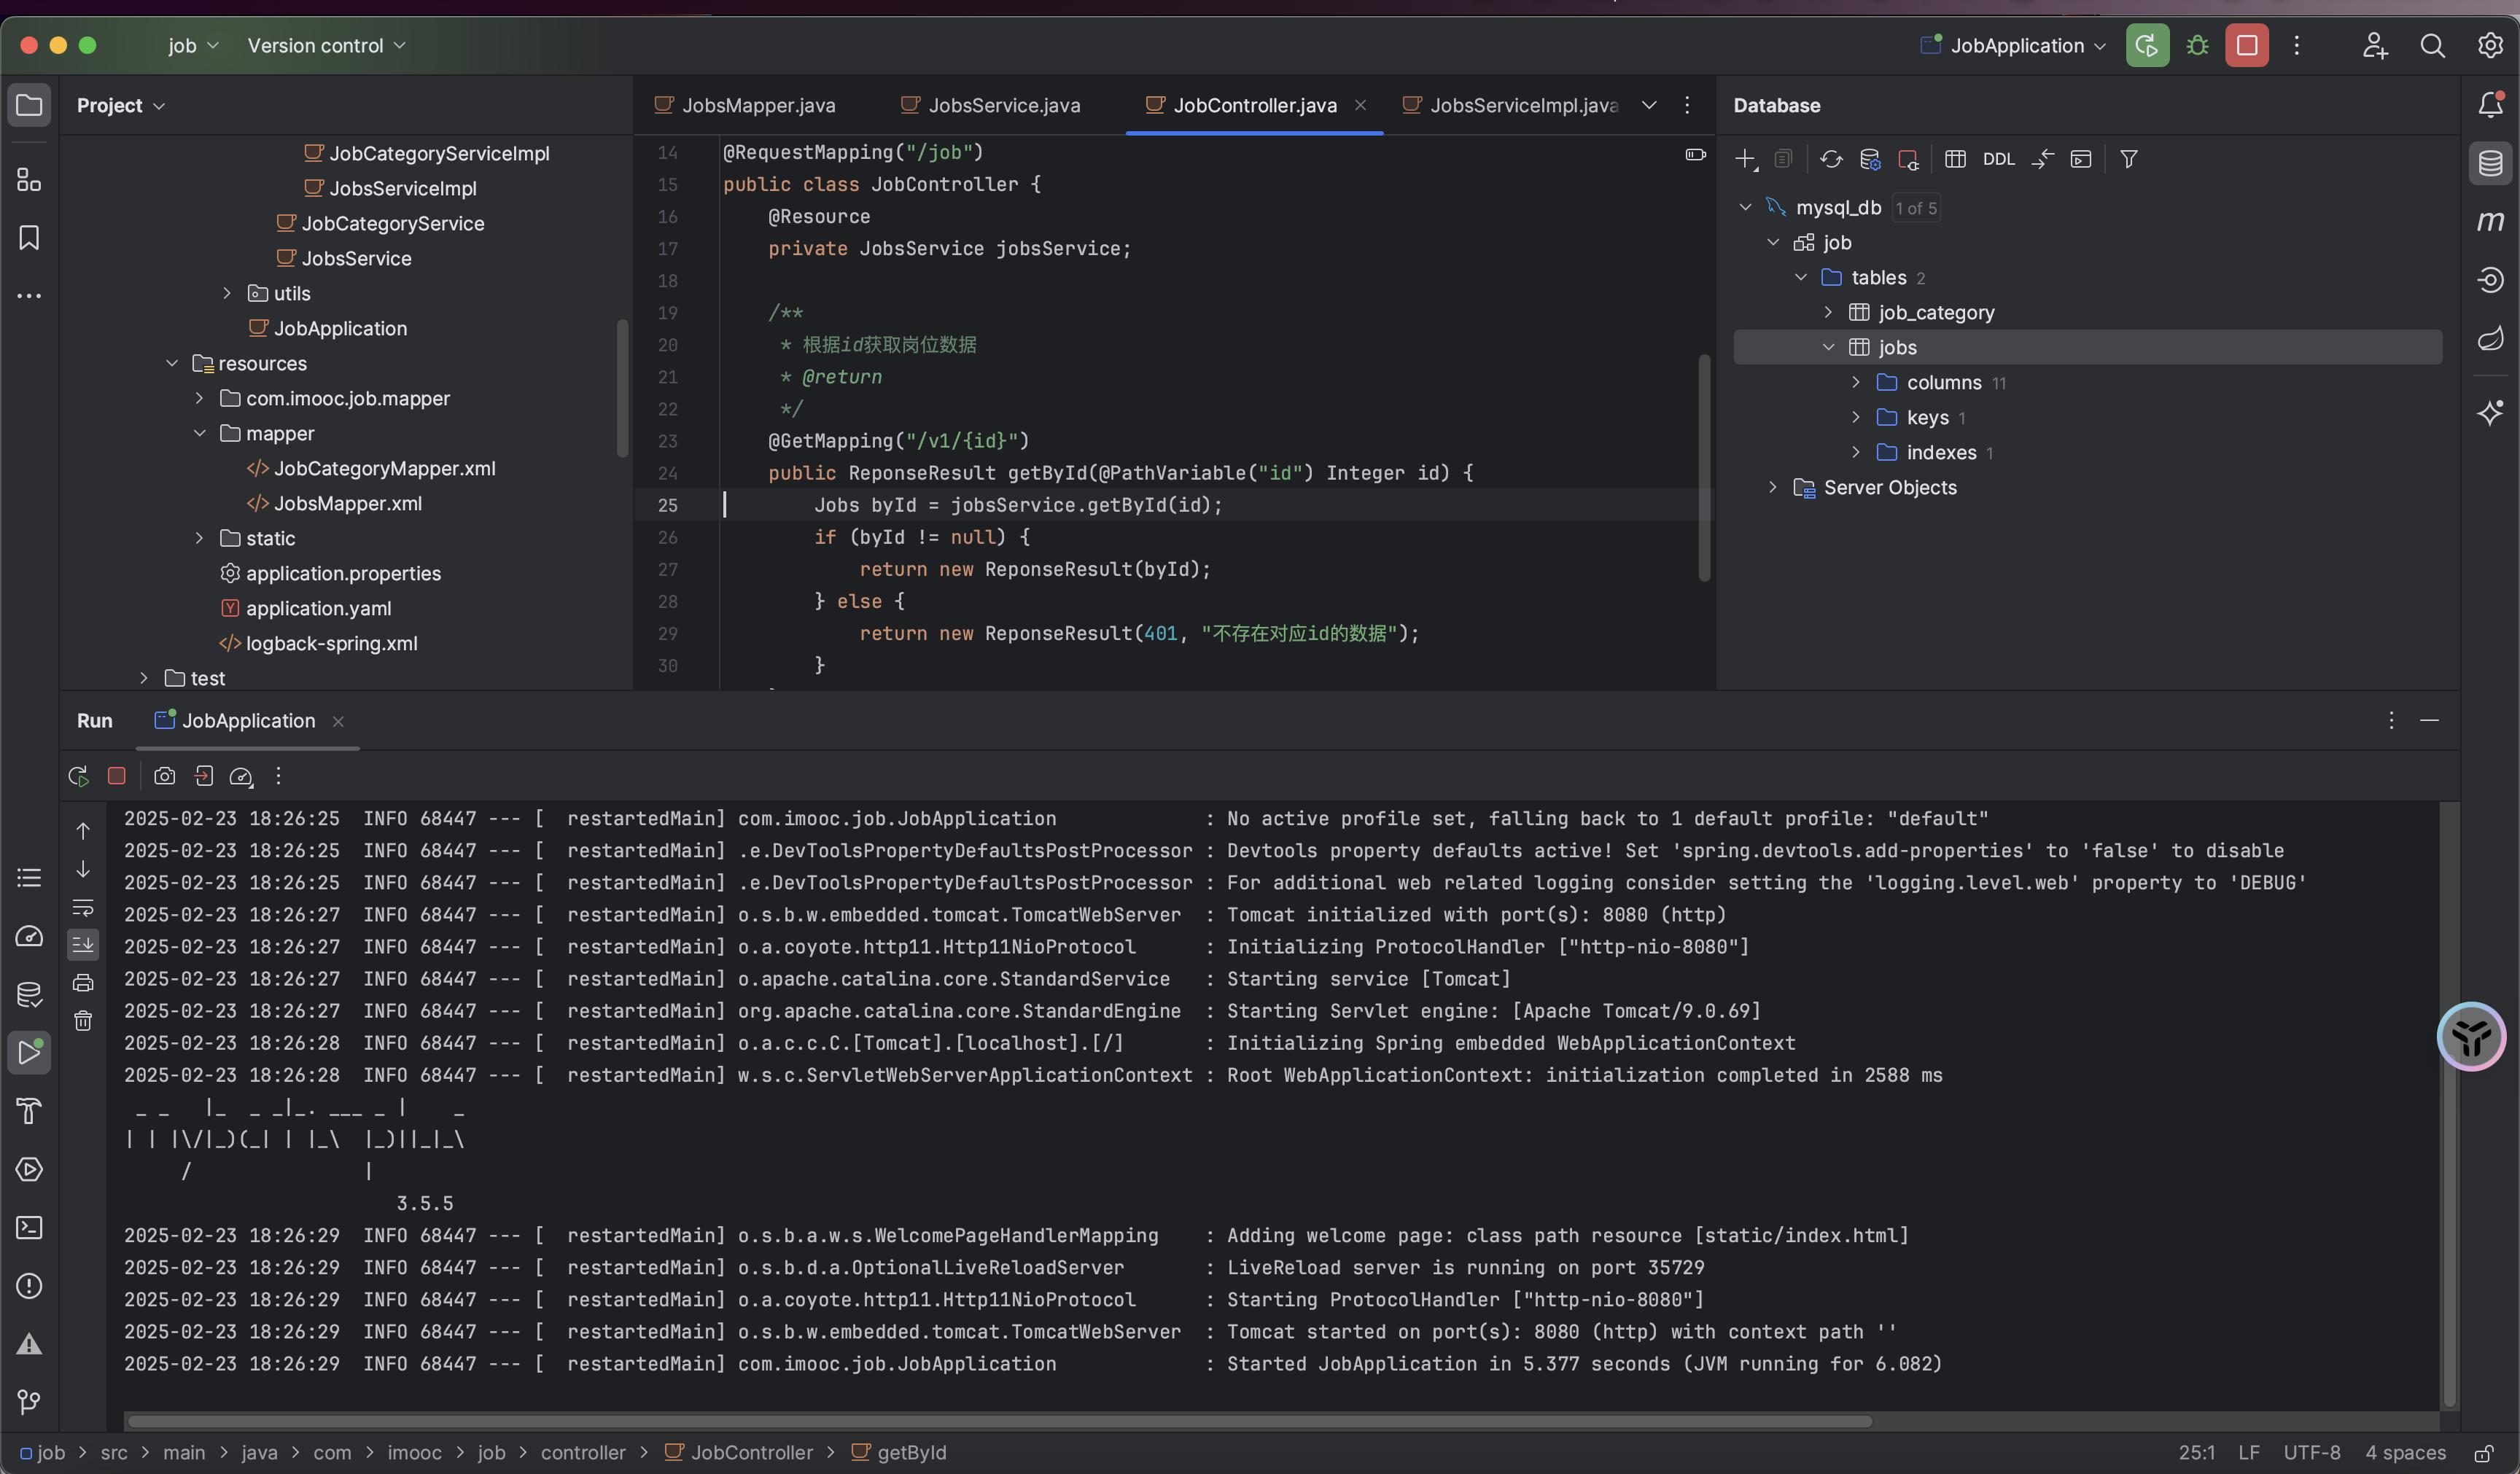Open the Terminal tool window icon

(x=29, y=1227)
